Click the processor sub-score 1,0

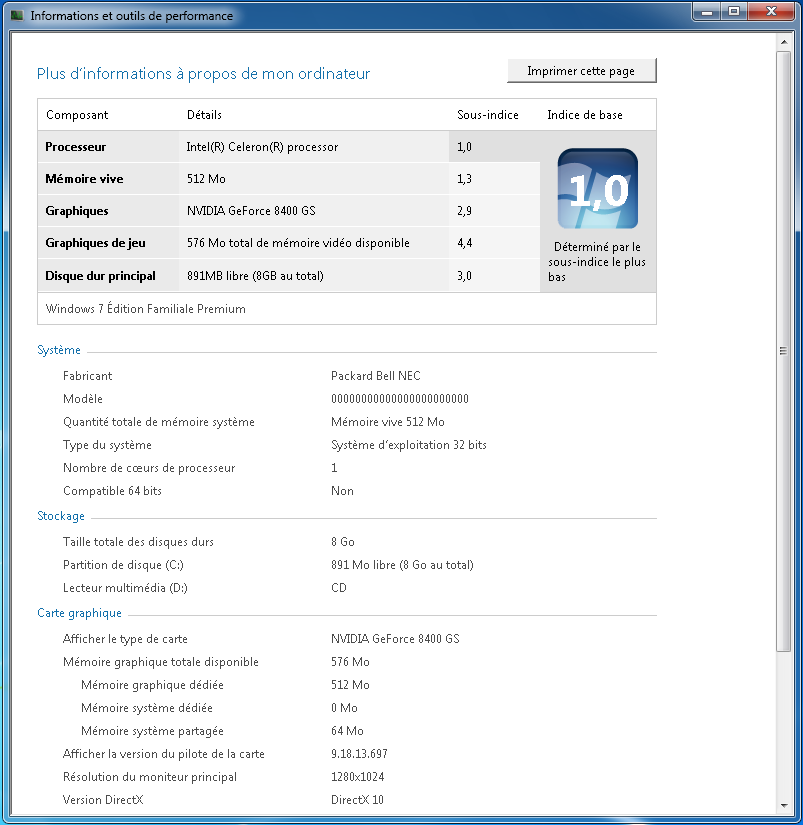pos(464,147)
